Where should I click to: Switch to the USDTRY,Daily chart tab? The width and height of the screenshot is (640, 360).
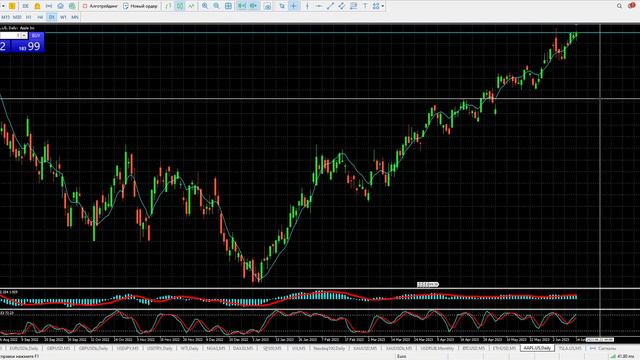tap(160, 348)
